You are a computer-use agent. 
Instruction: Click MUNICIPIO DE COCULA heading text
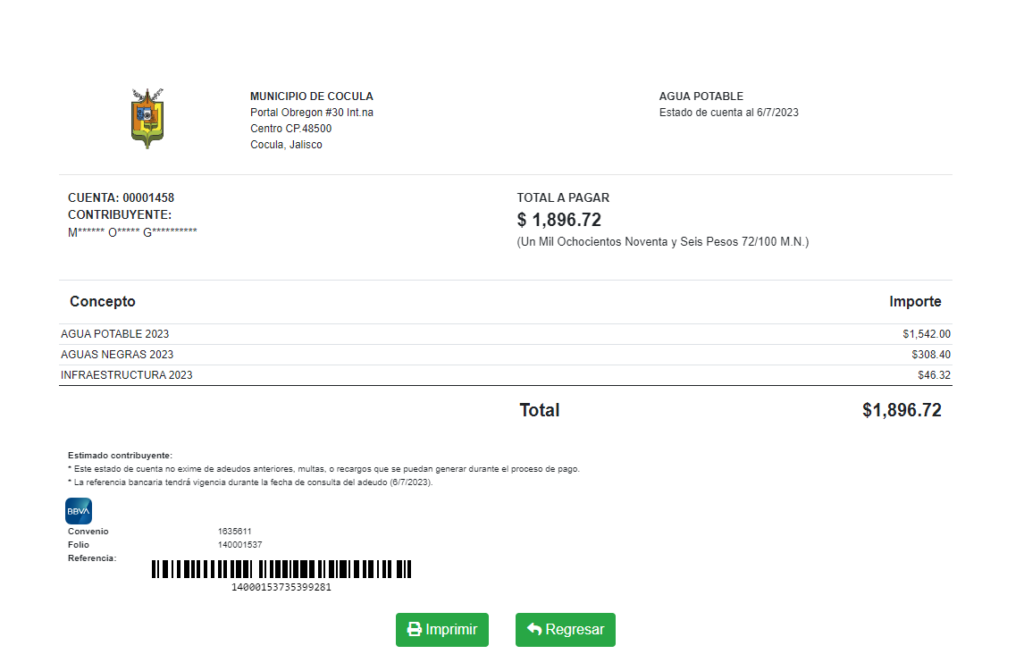coord(311,97)
